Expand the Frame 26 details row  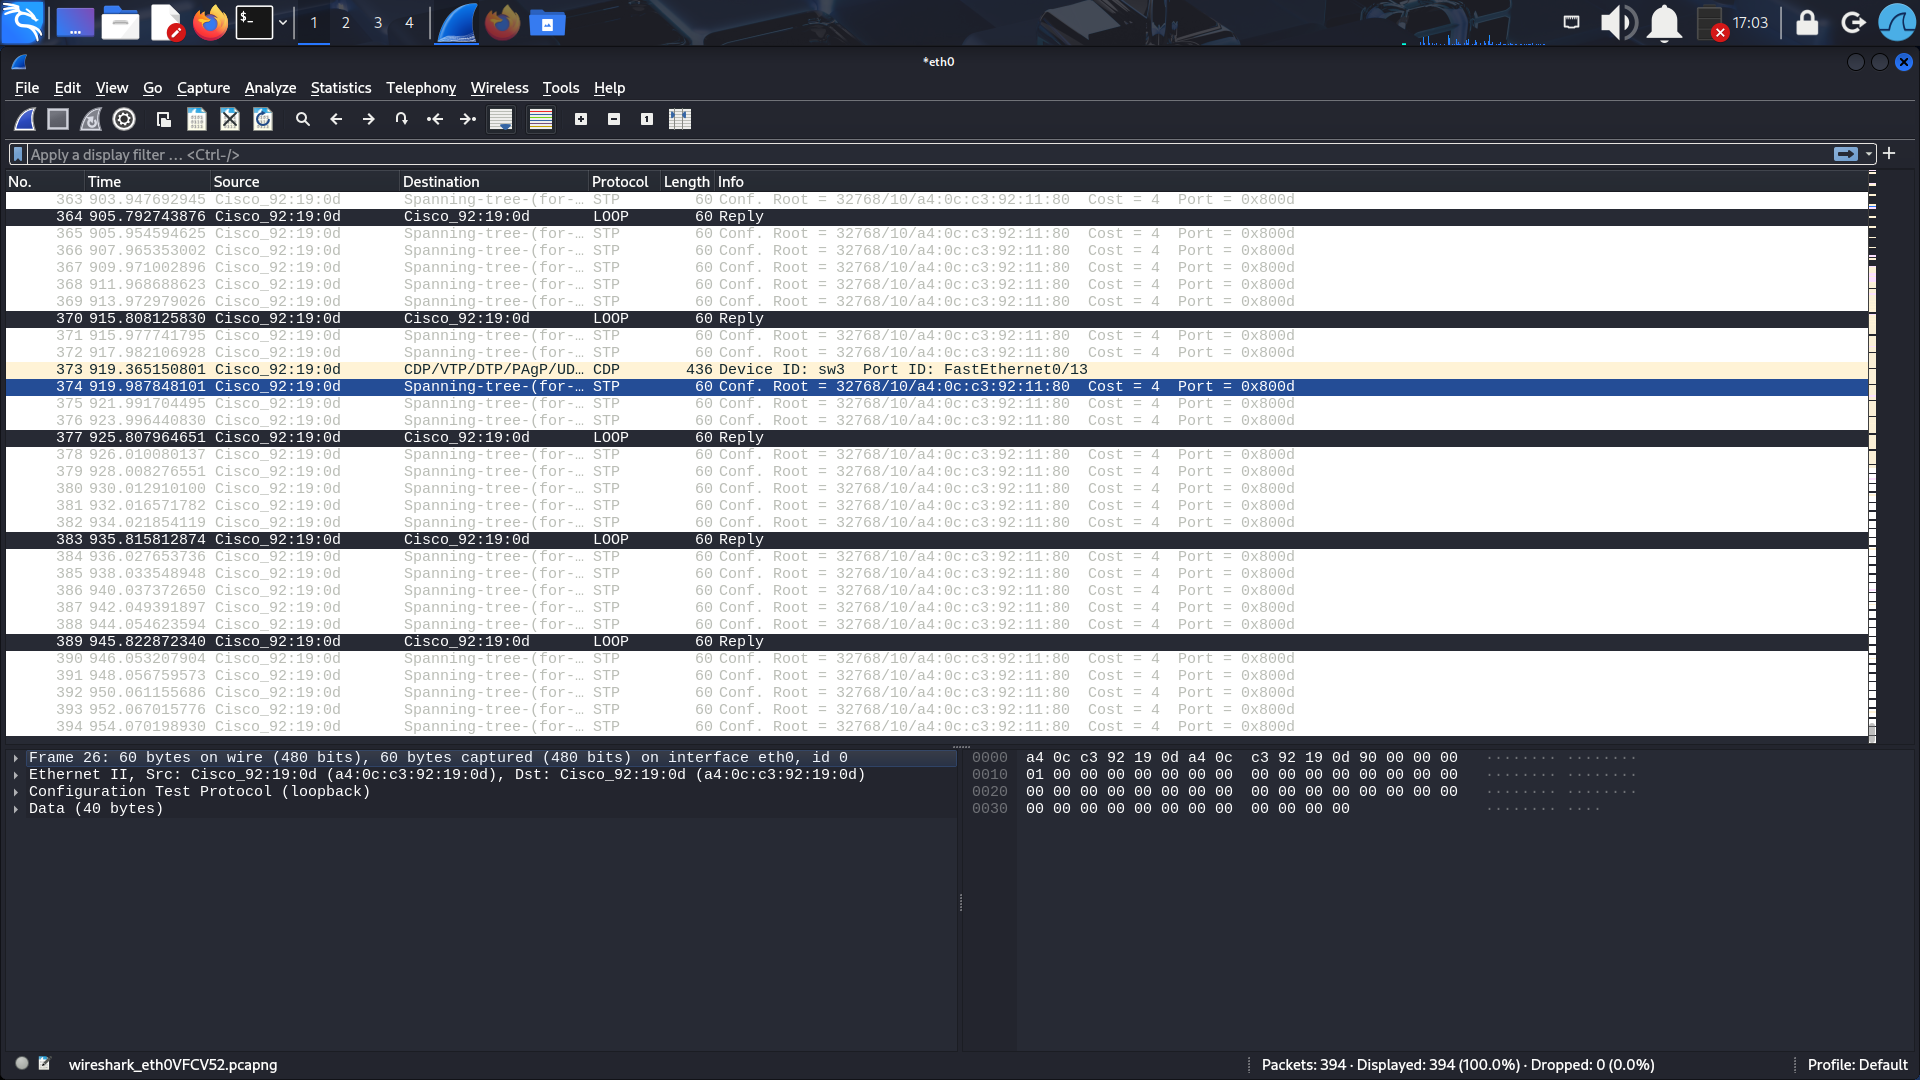click(x=16, y=758)
